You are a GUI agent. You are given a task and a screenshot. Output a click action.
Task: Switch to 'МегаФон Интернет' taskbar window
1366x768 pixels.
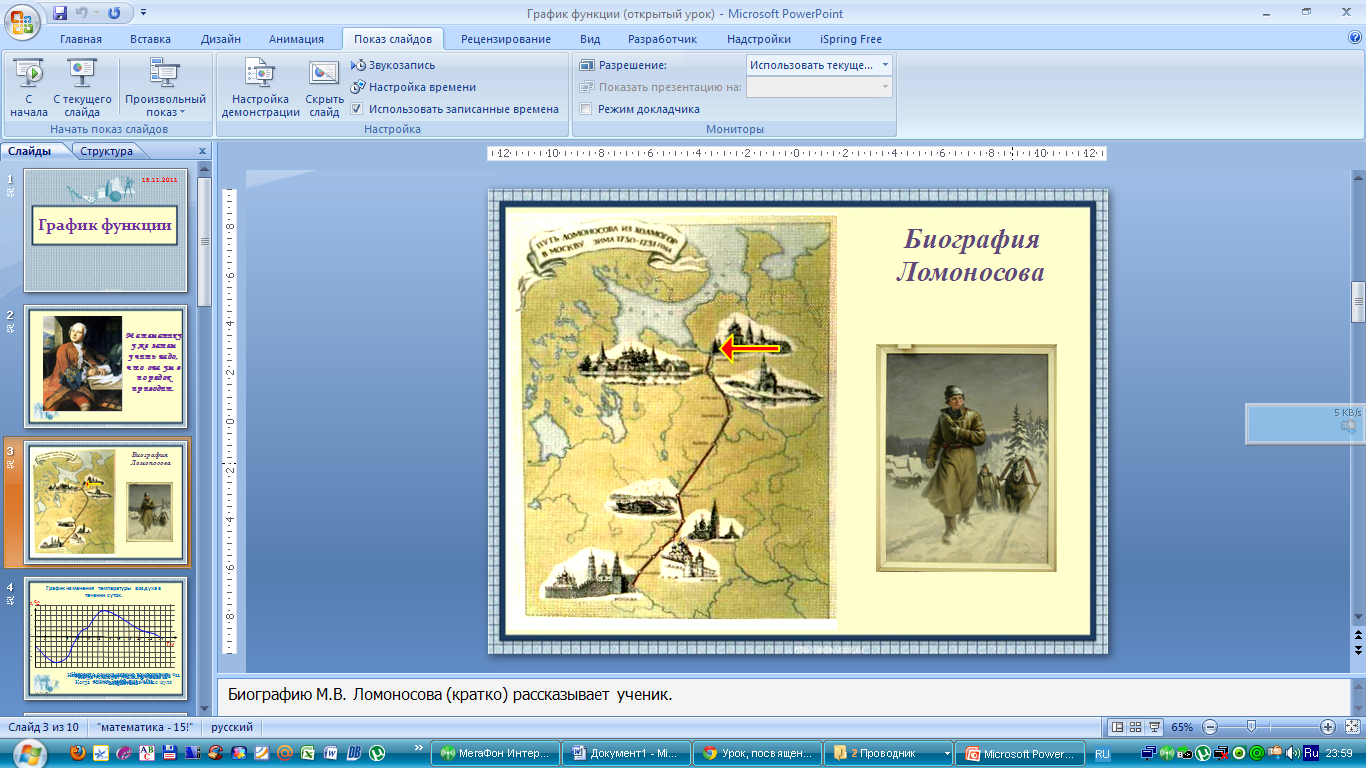click(494, 753)
